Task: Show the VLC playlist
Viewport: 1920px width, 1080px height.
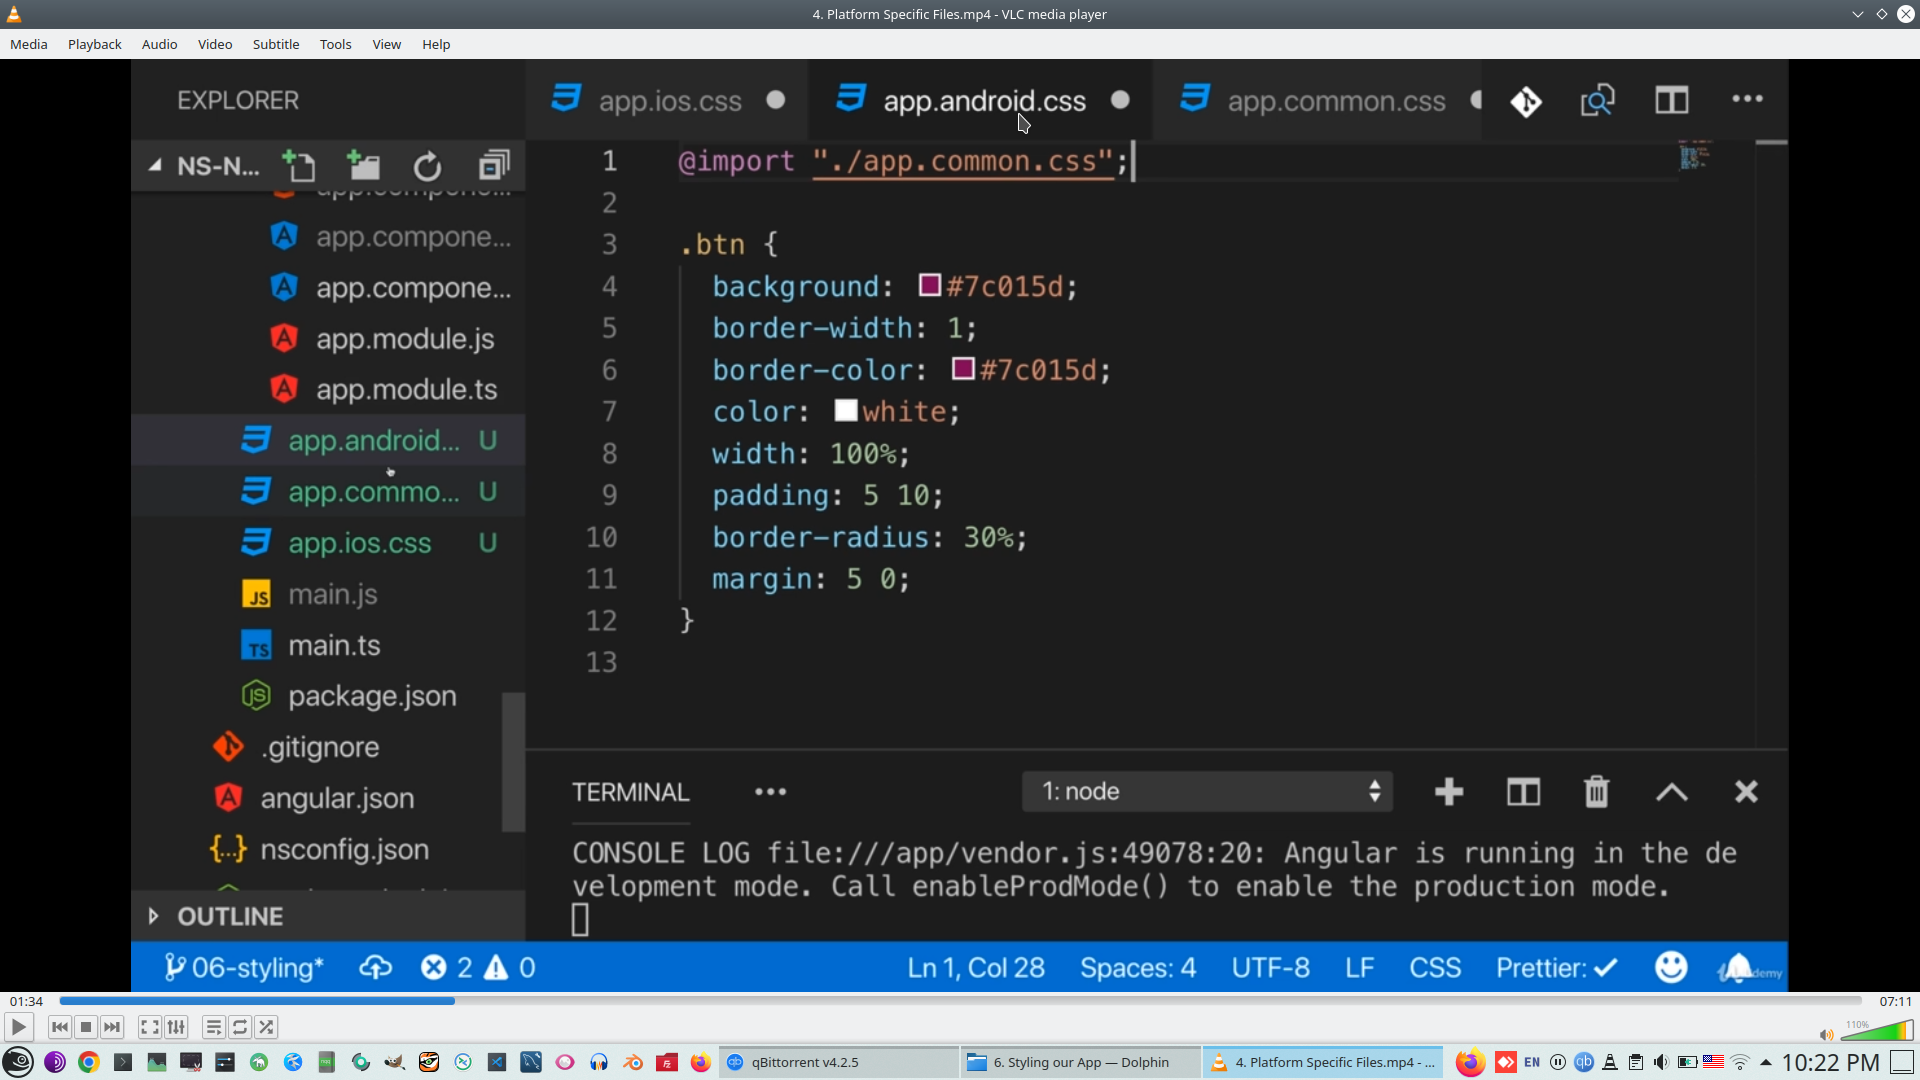Action: [213, 1027]
